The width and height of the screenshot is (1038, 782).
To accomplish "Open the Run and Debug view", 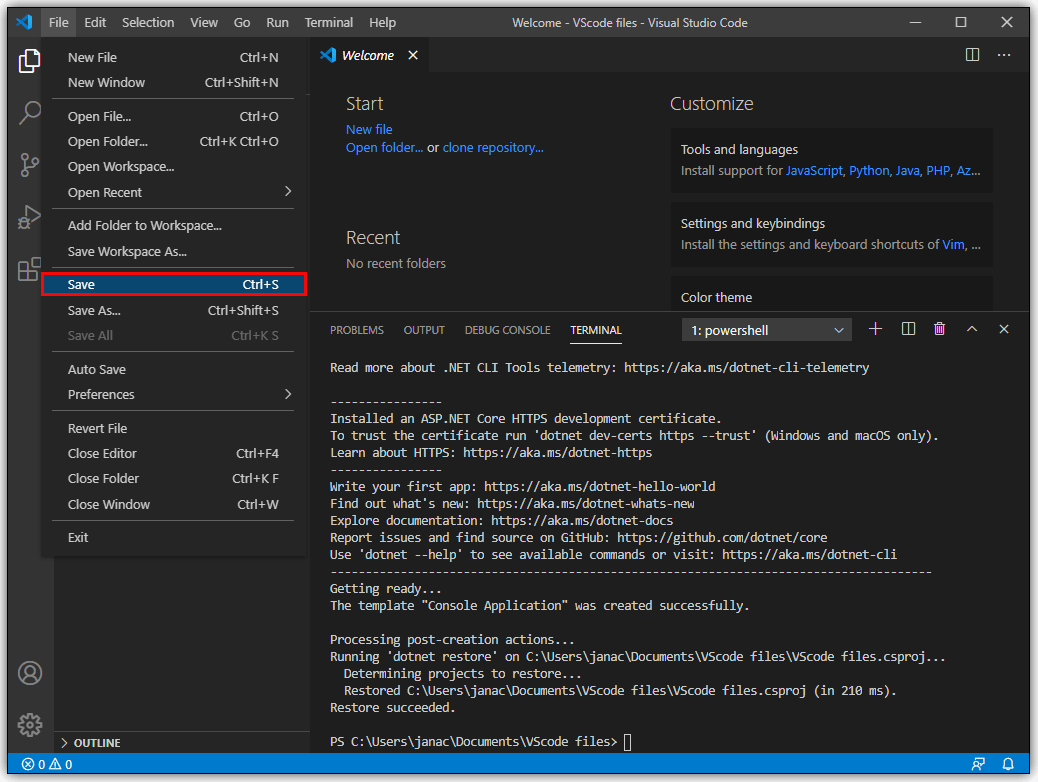I will (29, 217).
